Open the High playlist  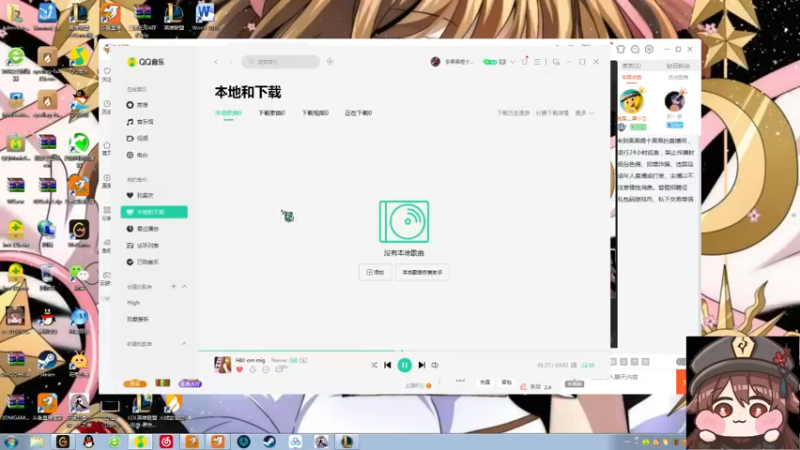pyautogui.click(x=133, y=303)
